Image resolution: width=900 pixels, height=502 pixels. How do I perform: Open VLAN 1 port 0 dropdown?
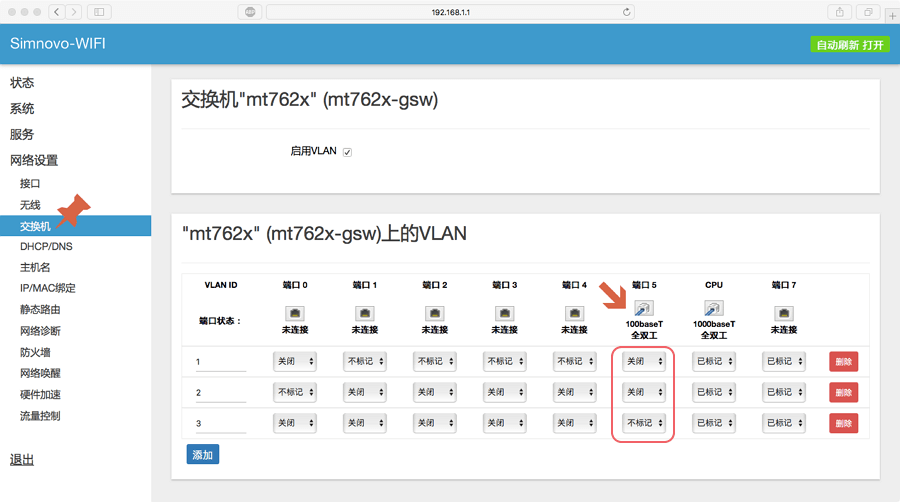point(294,361)
